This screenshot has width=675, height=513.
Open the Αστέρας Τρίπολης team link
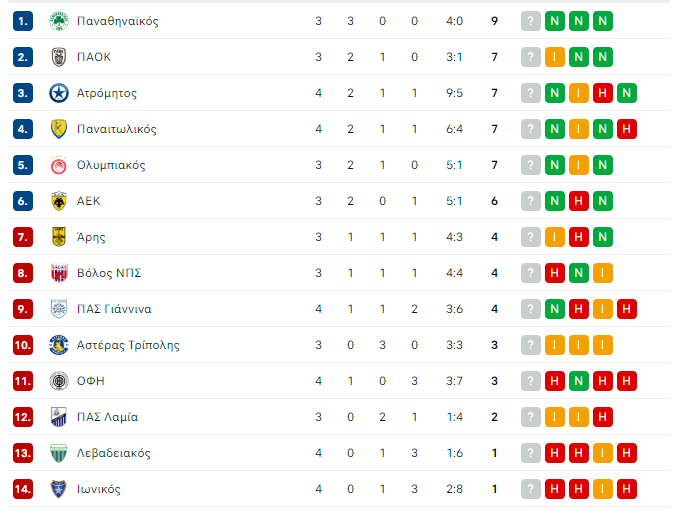click(x=128, y=345)
